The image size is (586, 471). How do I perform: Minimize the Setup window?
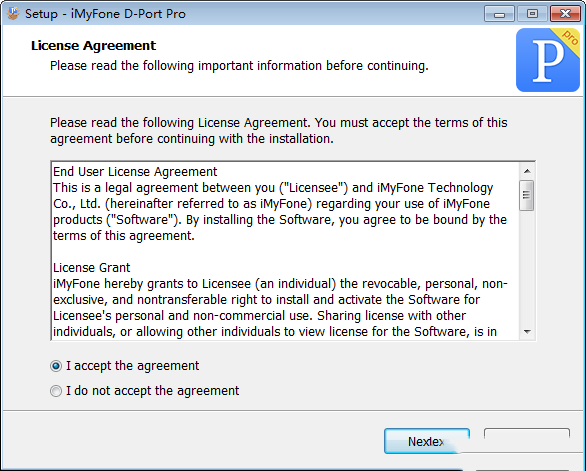(499, 14)
